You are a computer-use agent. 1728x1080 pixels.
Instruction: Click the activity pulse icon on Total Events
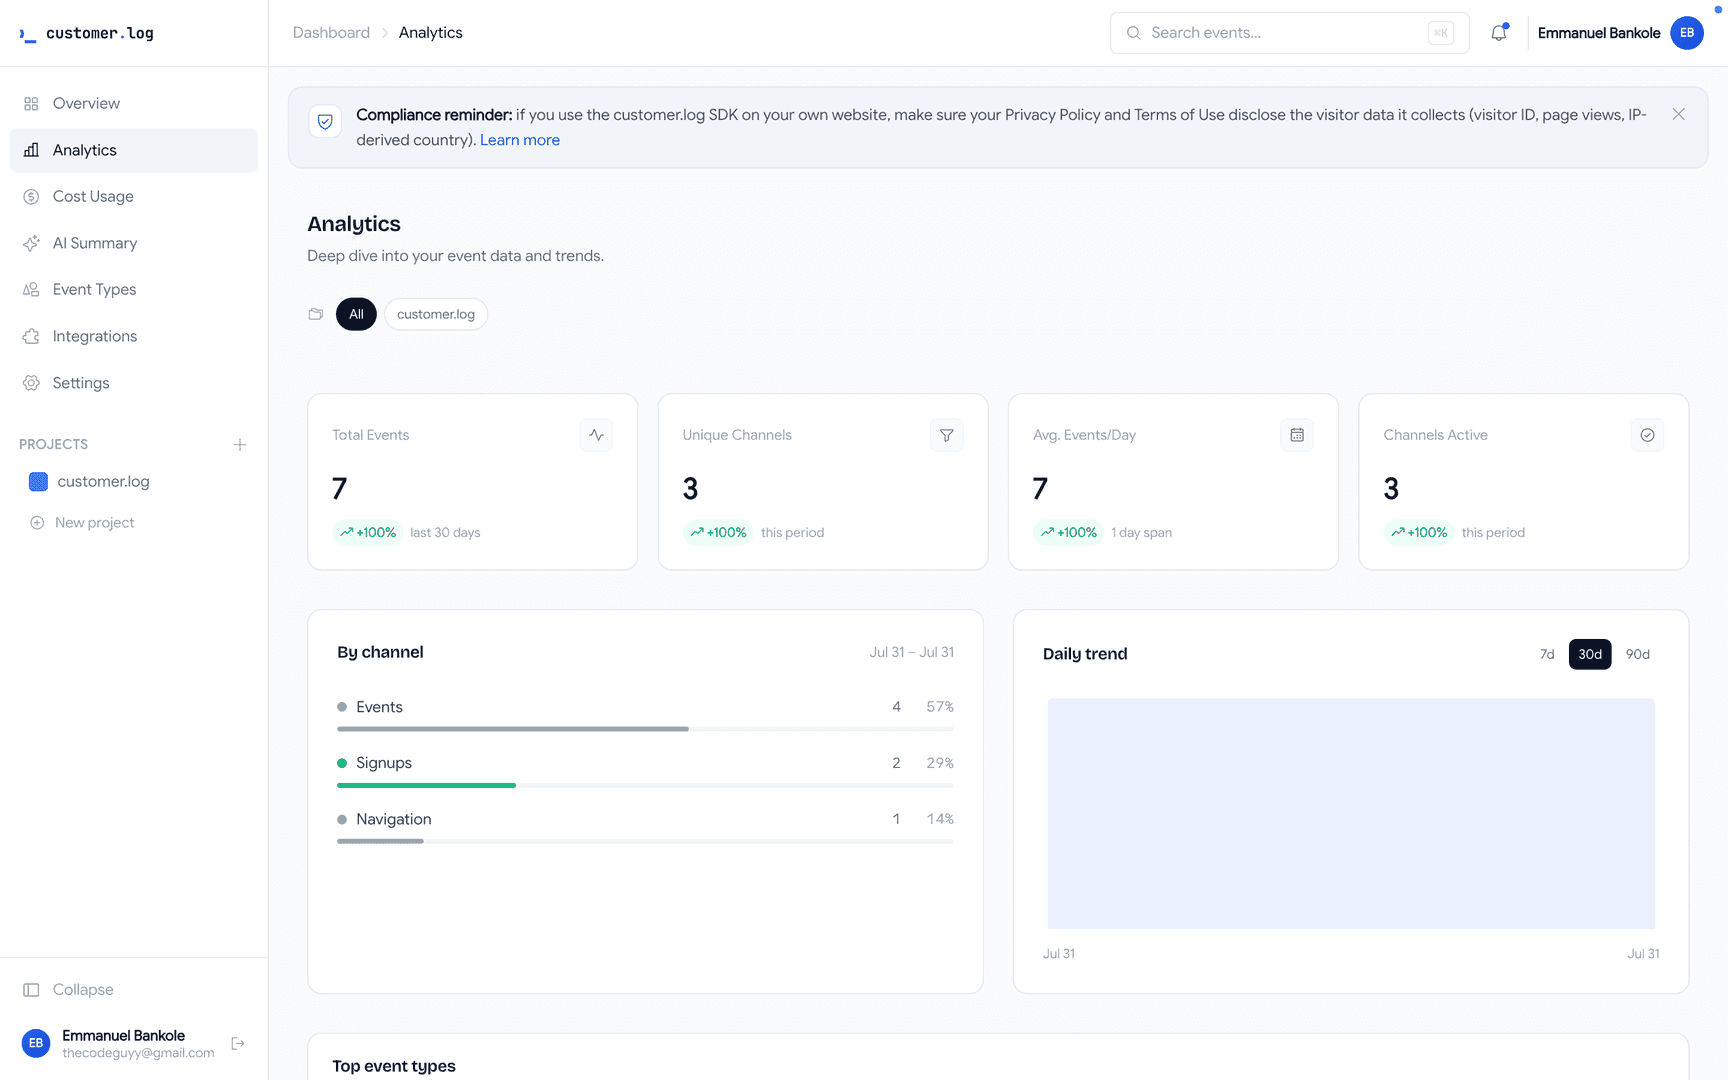point(597,435)
